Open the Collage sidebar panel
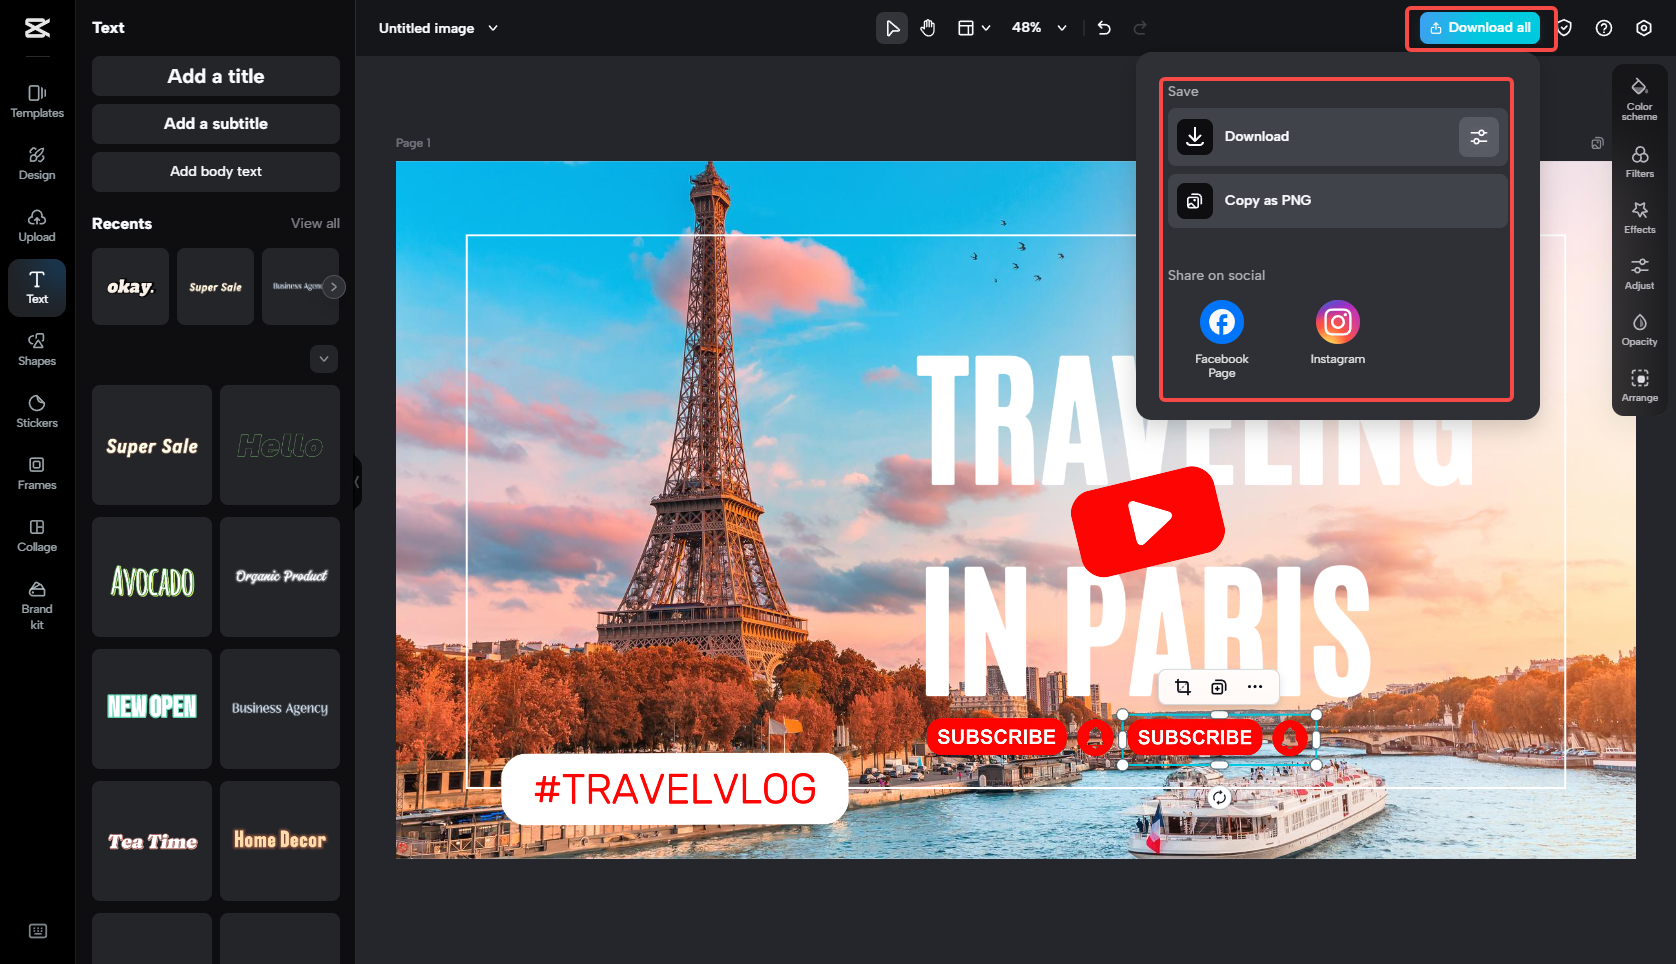 [x=37, y=536]
